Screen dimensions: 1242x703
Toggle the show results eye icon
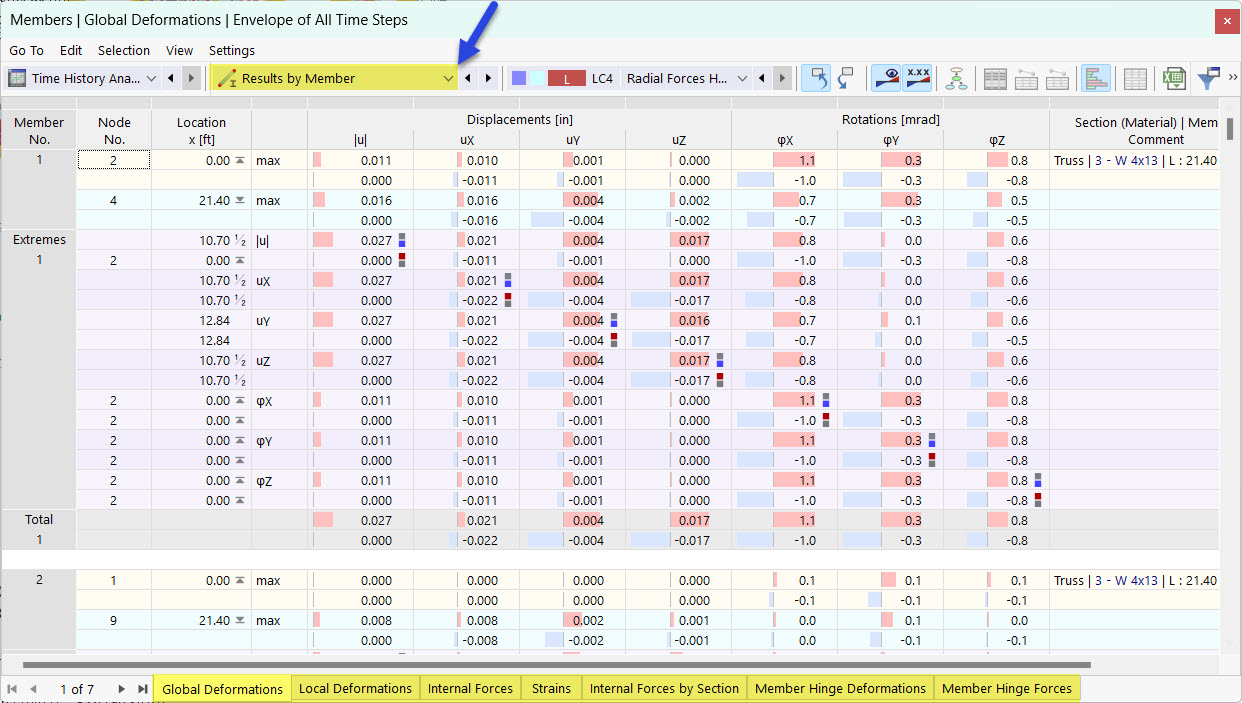pos(886,77)
